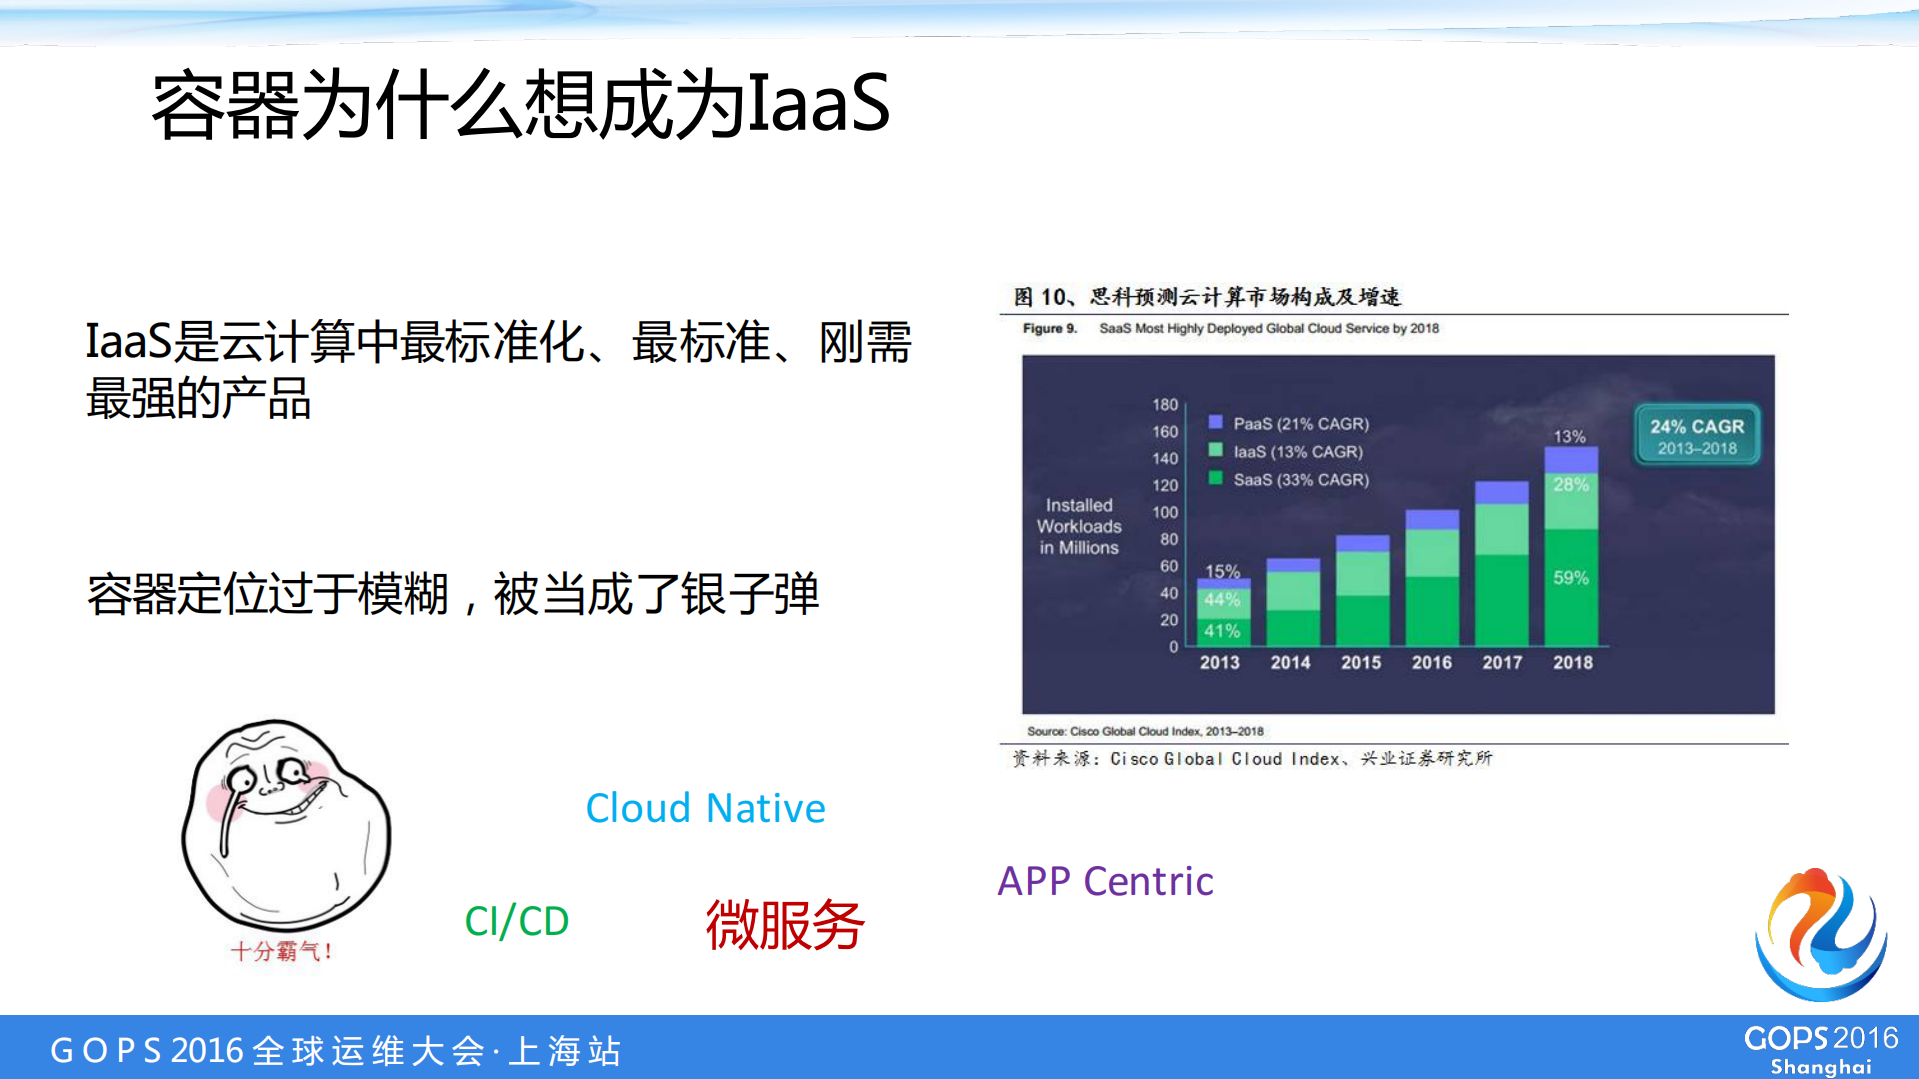Click the APP Centric label
The height and width of the screenshot is (1079, 1919).
tap(1106, 881)
